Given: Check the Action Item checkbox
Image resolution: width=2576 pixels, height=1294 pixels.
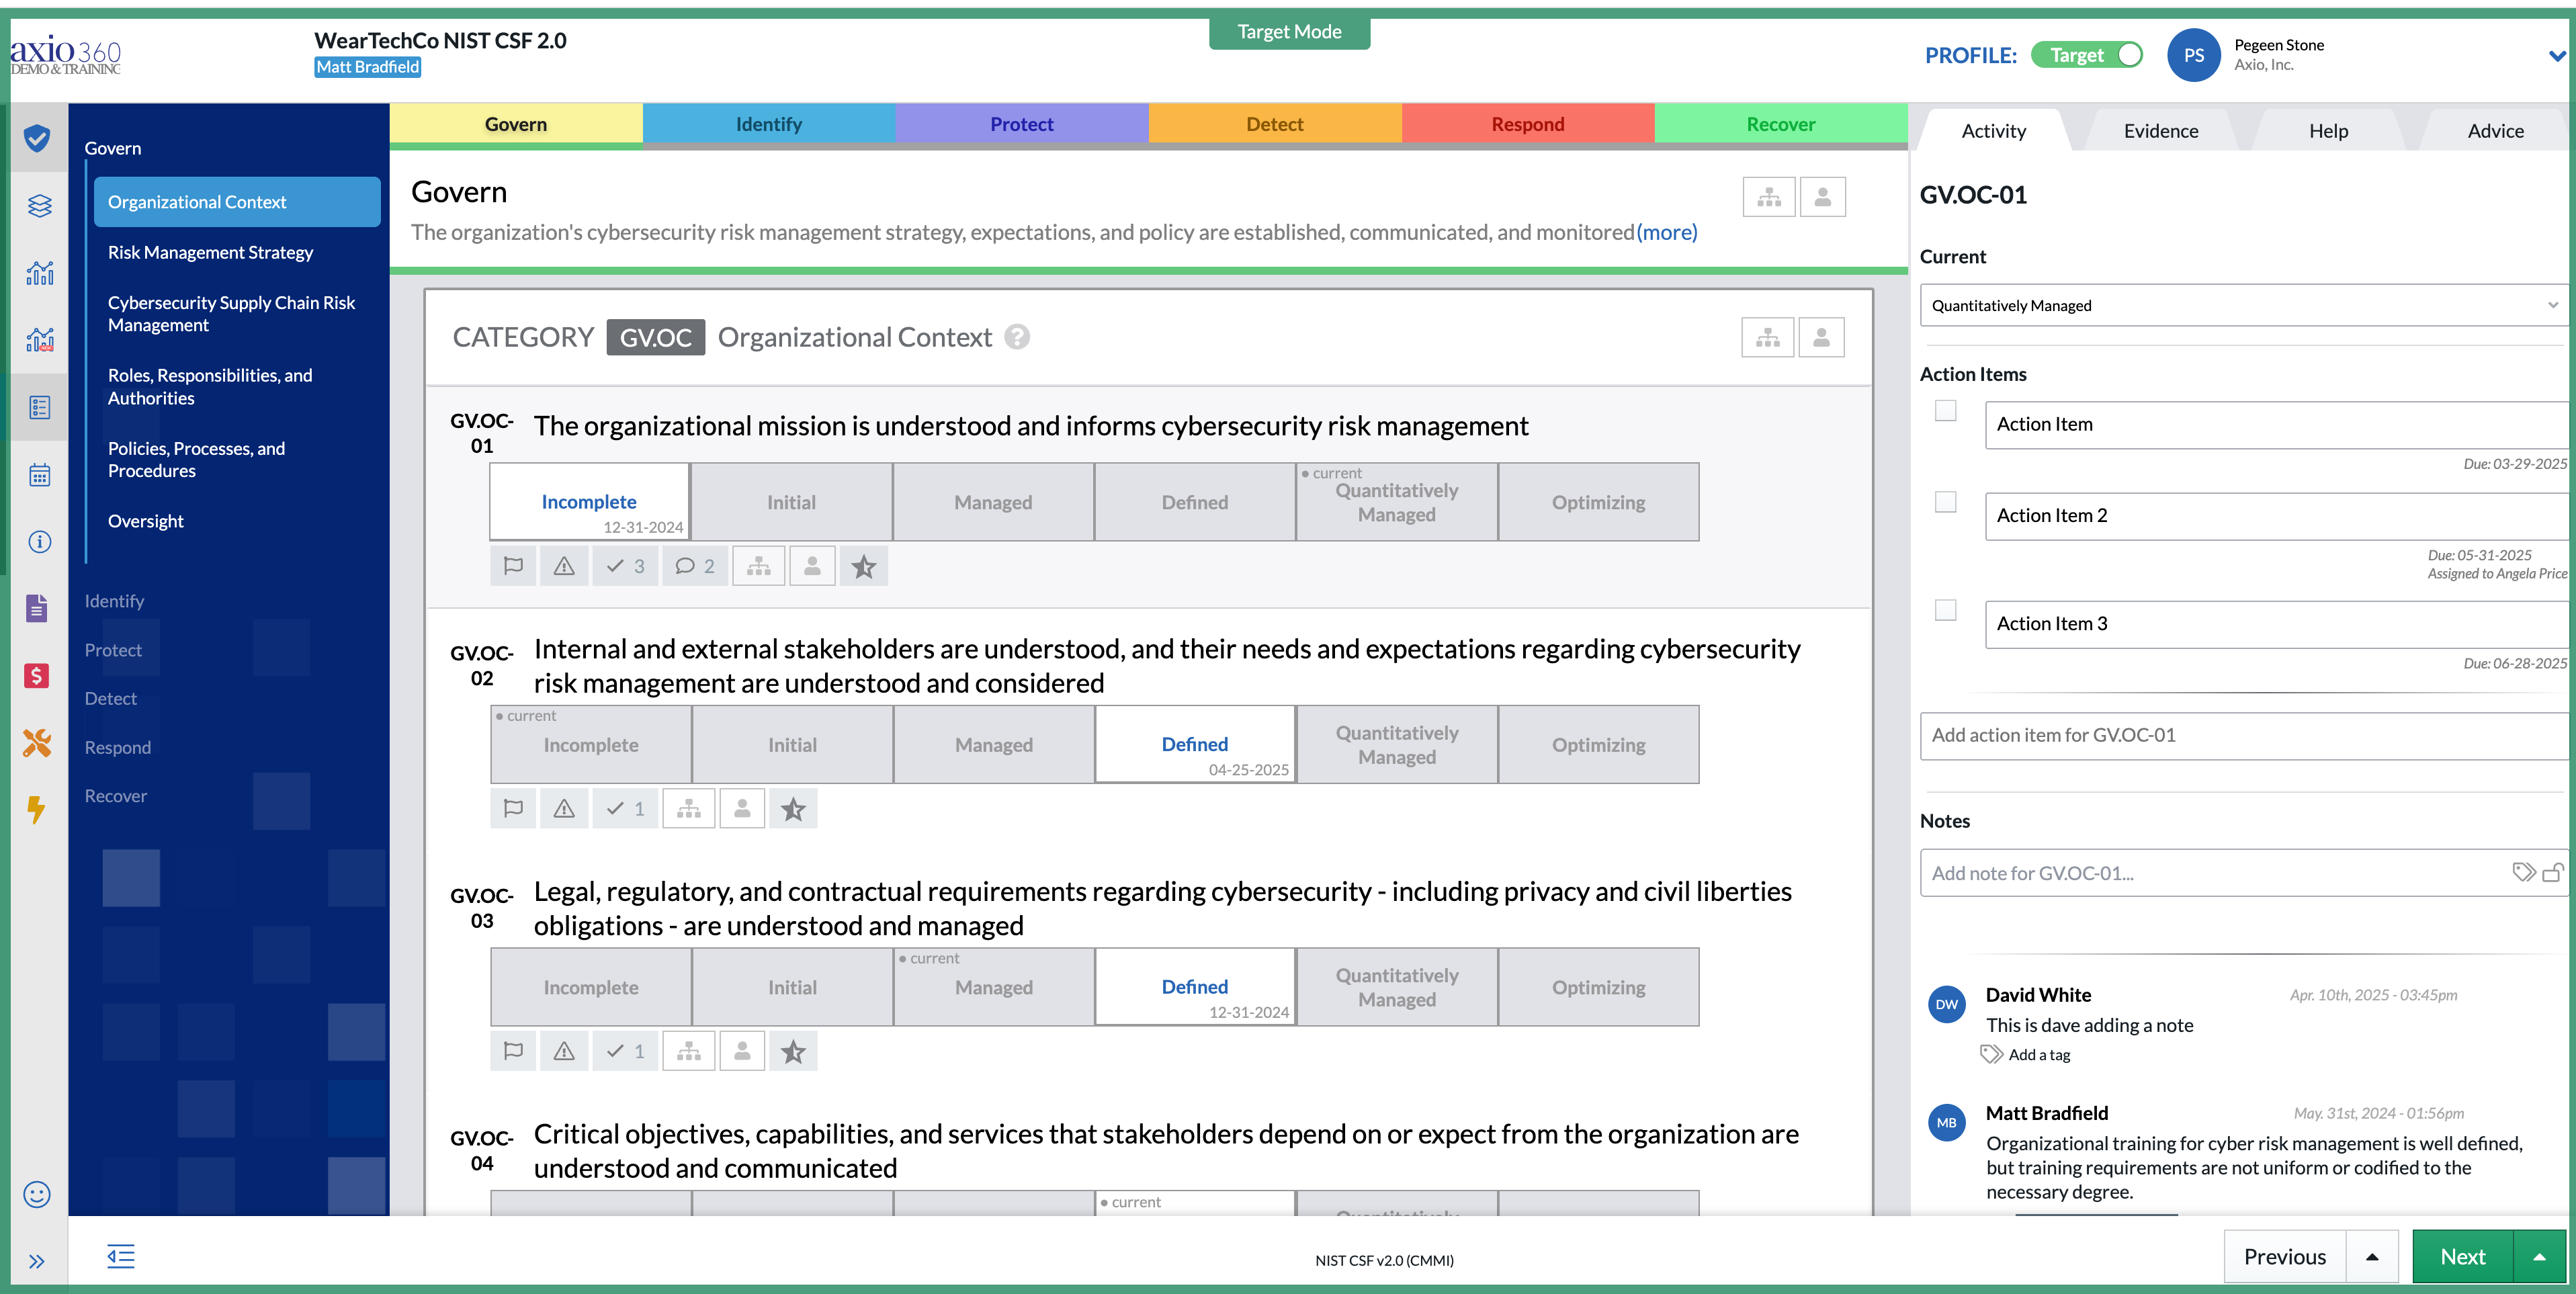Looking at the screenshot, I should (x=1945, y=411).
